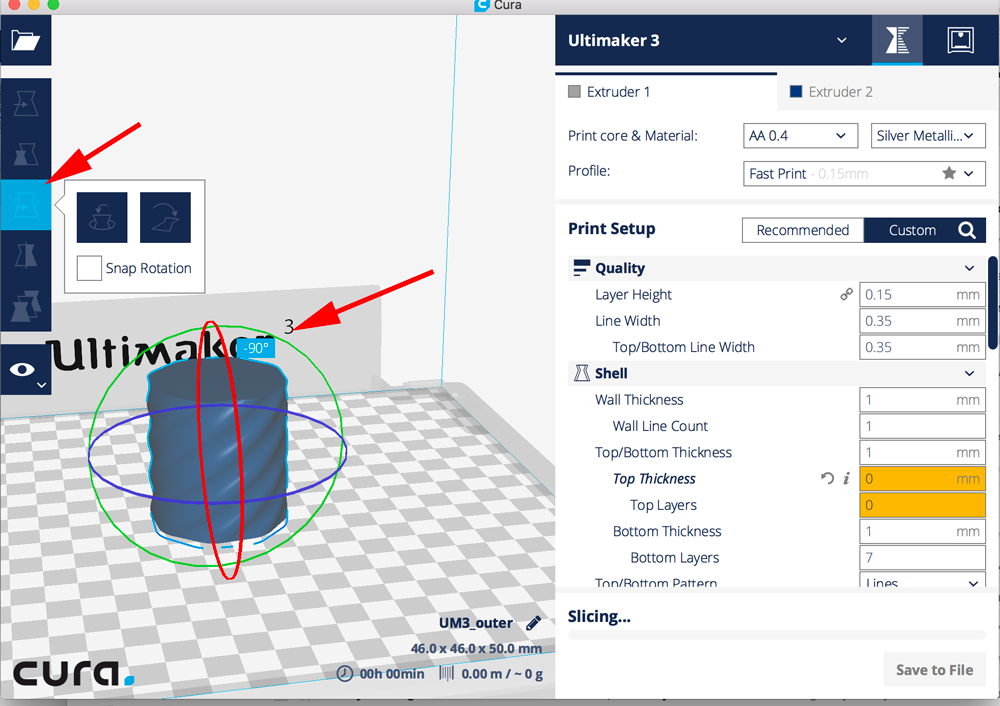The image size is (1000, 706).
Task: Click the filament icon by material usage
Action: click(446, 673)
